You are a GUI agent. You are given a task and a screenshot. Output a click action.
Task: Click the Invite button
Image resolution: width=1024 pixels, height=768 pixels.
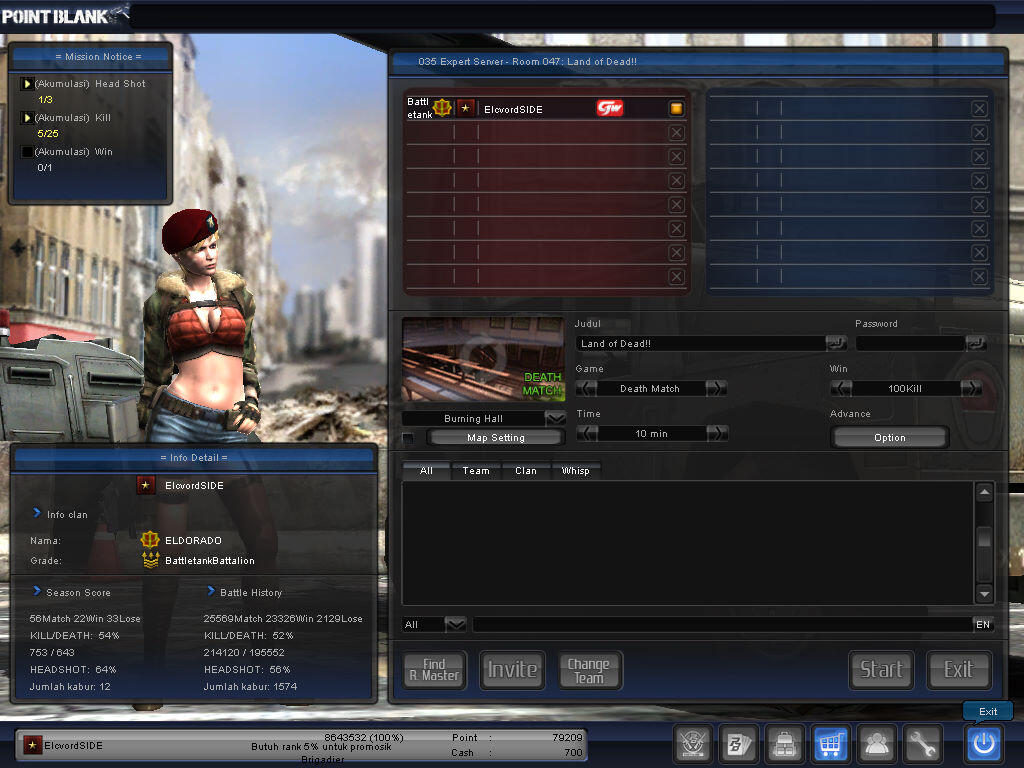[x=512, y=669]
